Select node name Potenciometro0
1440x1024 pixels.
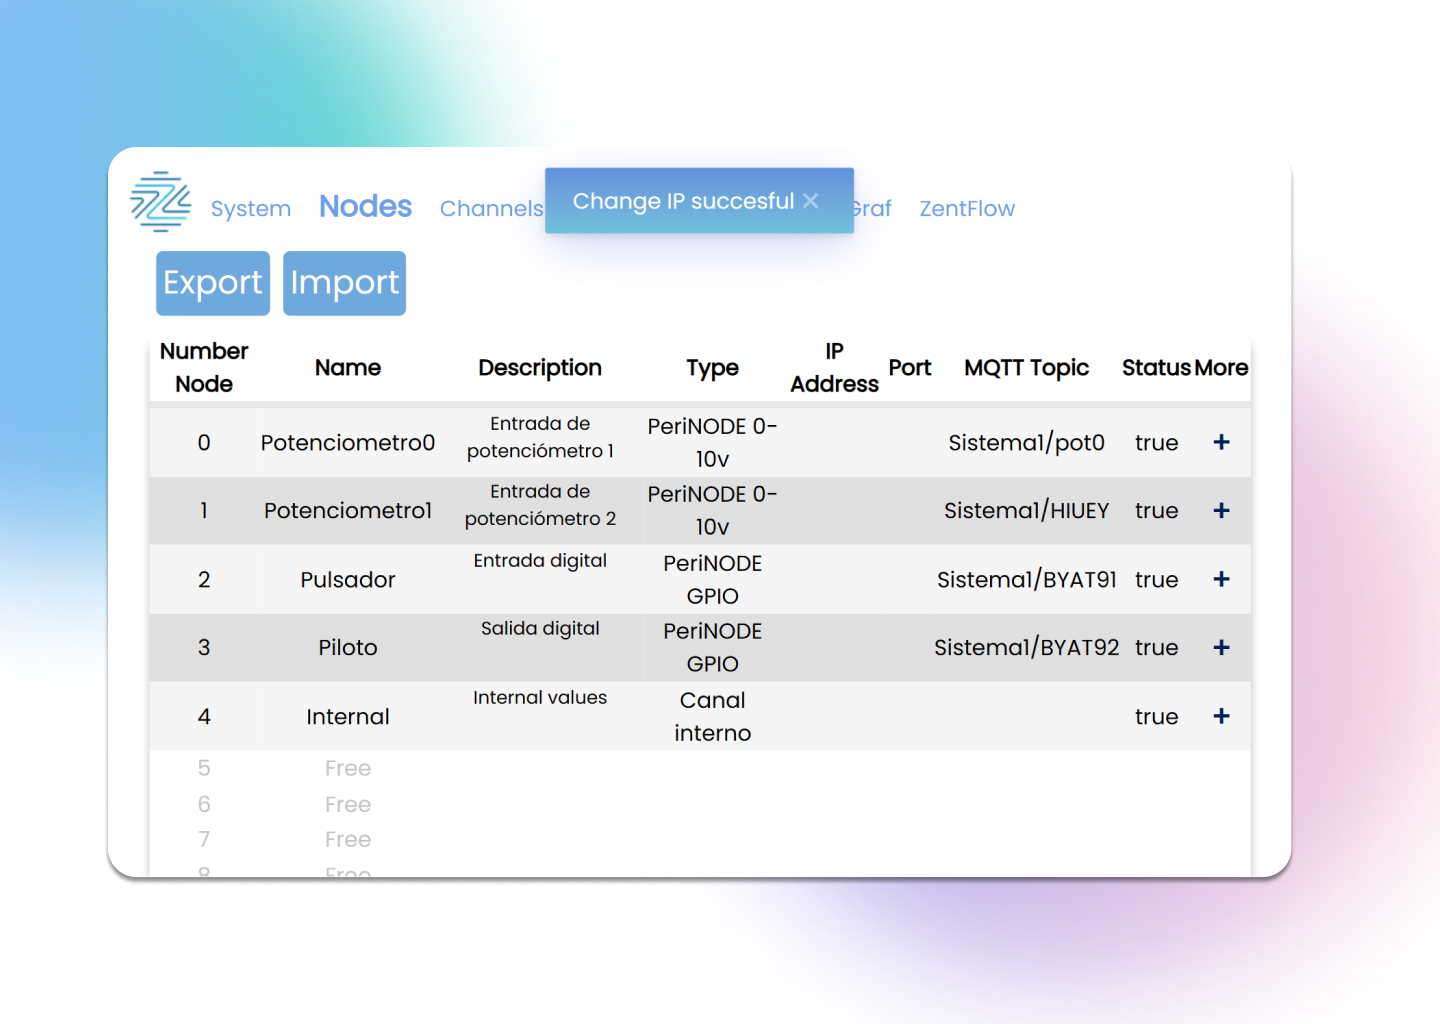[x=348, y=443]
